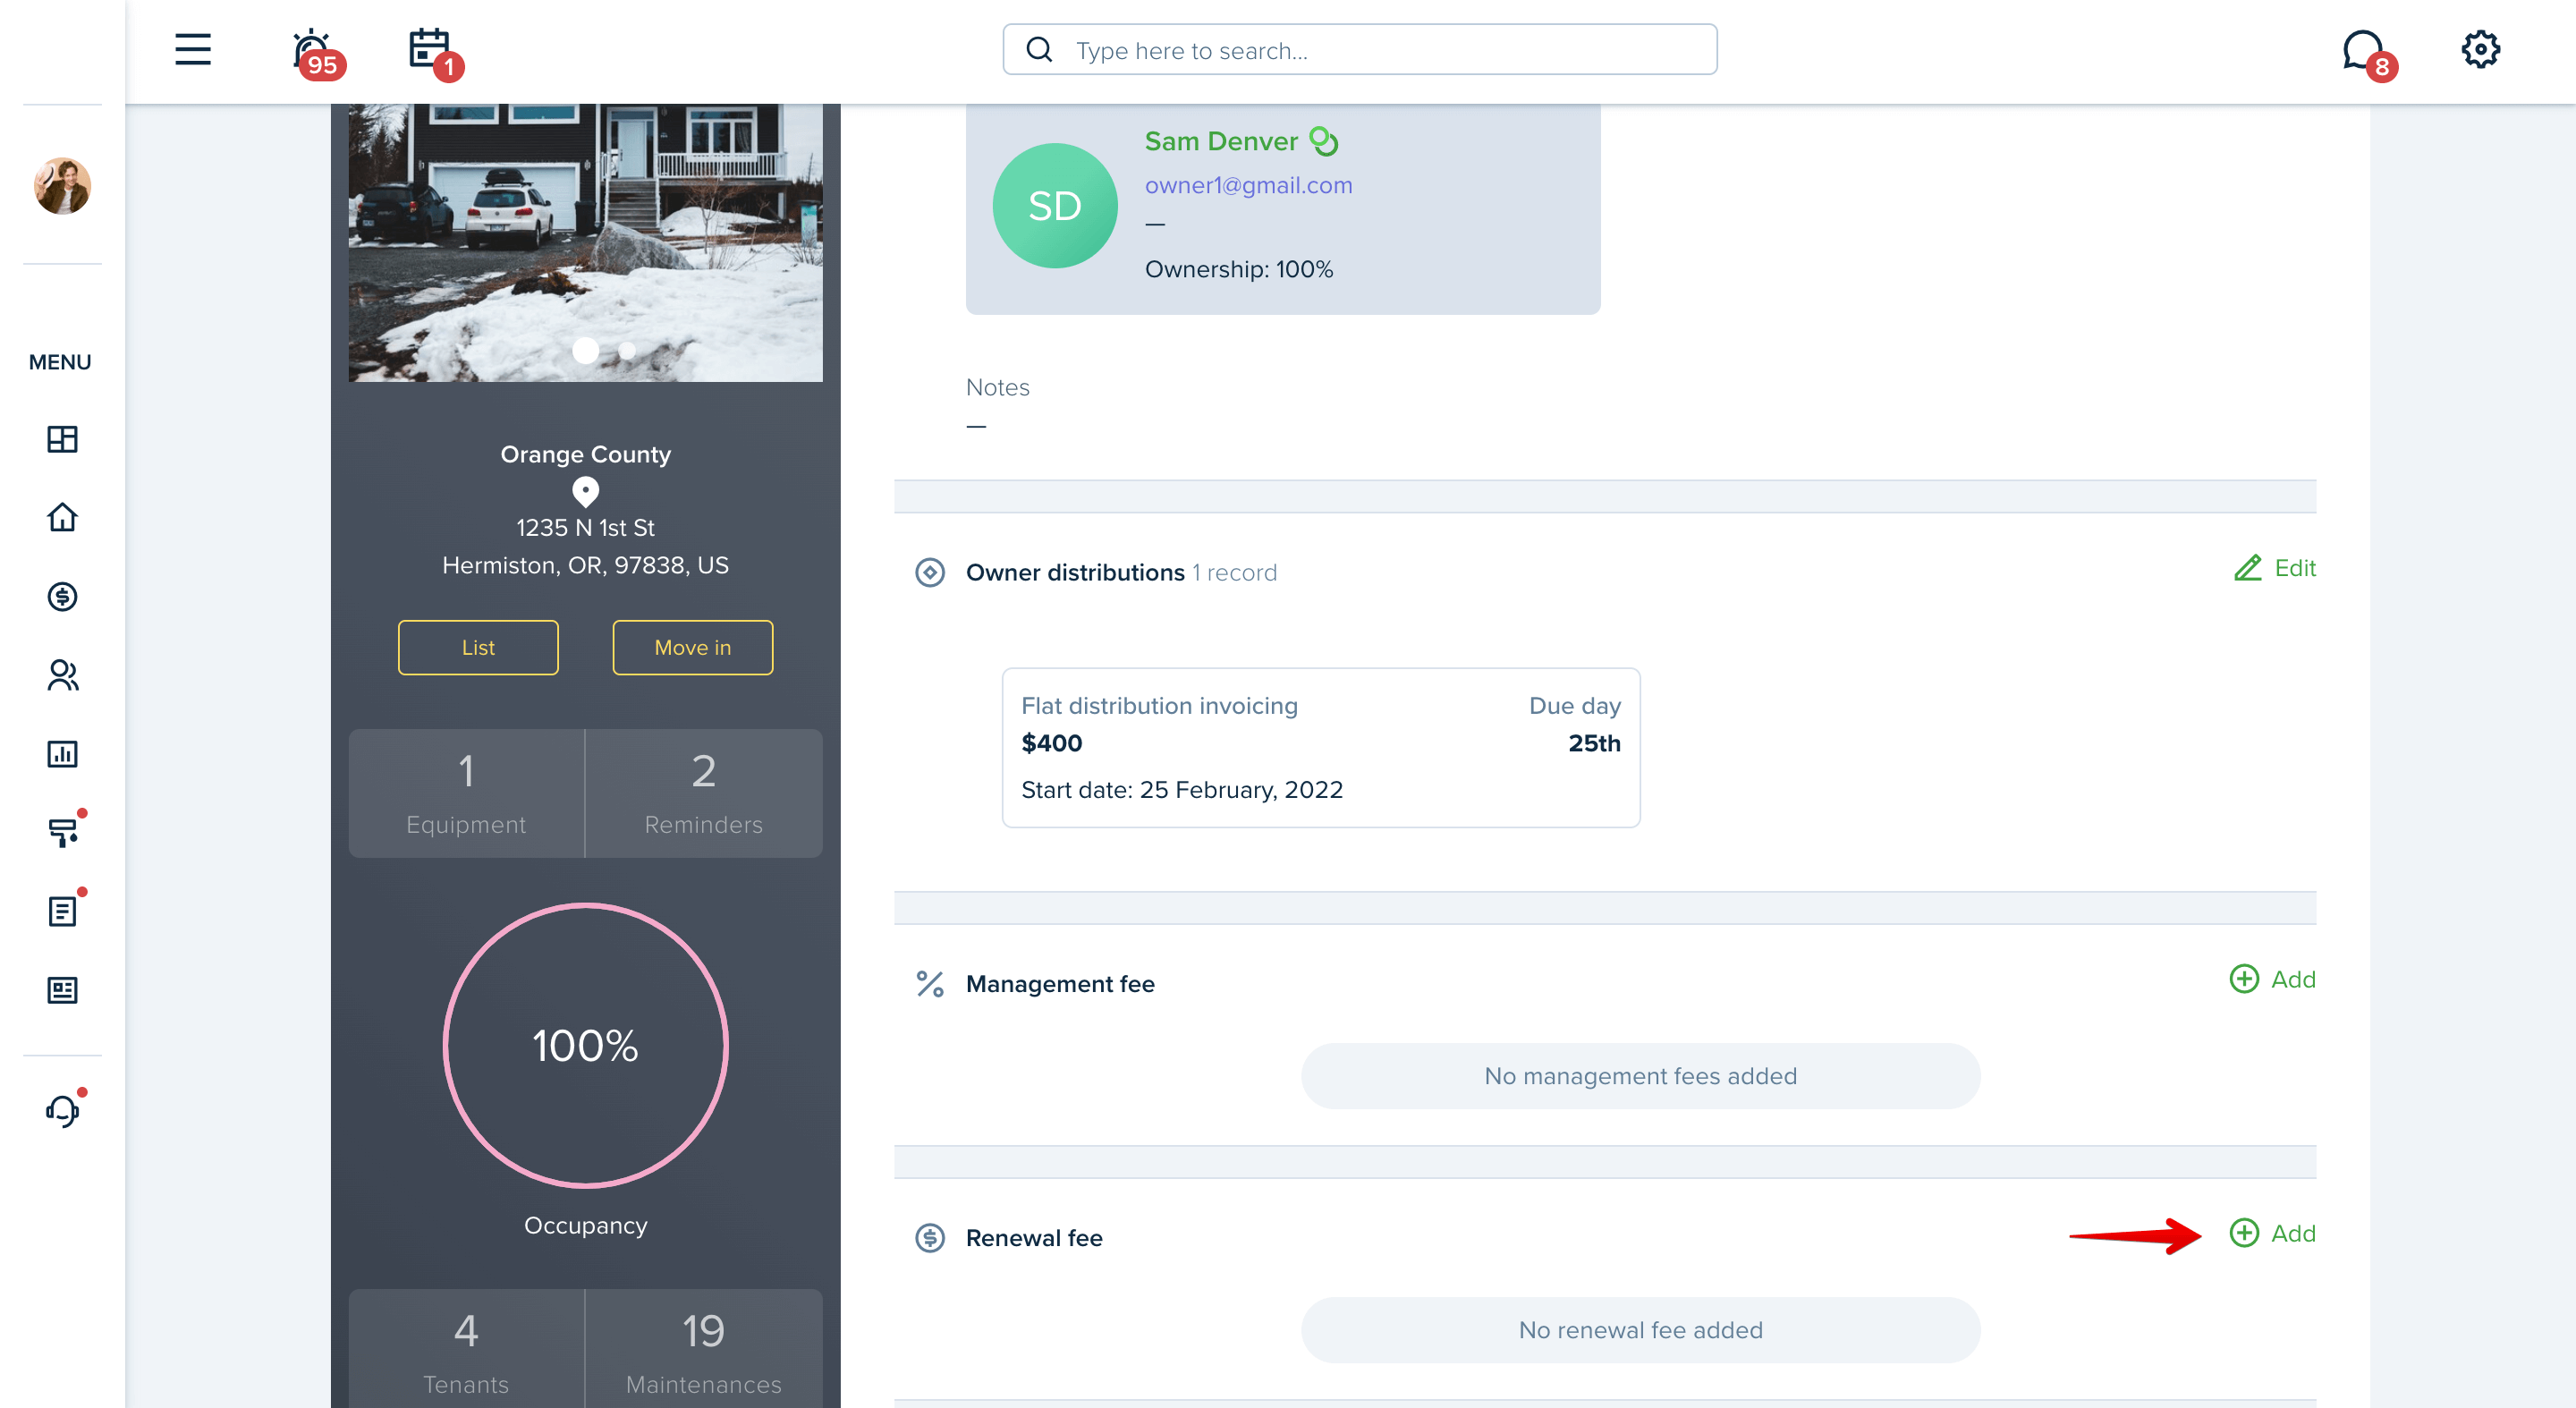Open Accounting dollar icon in sidebar
The image size is (2576, 1408).
(62, 597)
